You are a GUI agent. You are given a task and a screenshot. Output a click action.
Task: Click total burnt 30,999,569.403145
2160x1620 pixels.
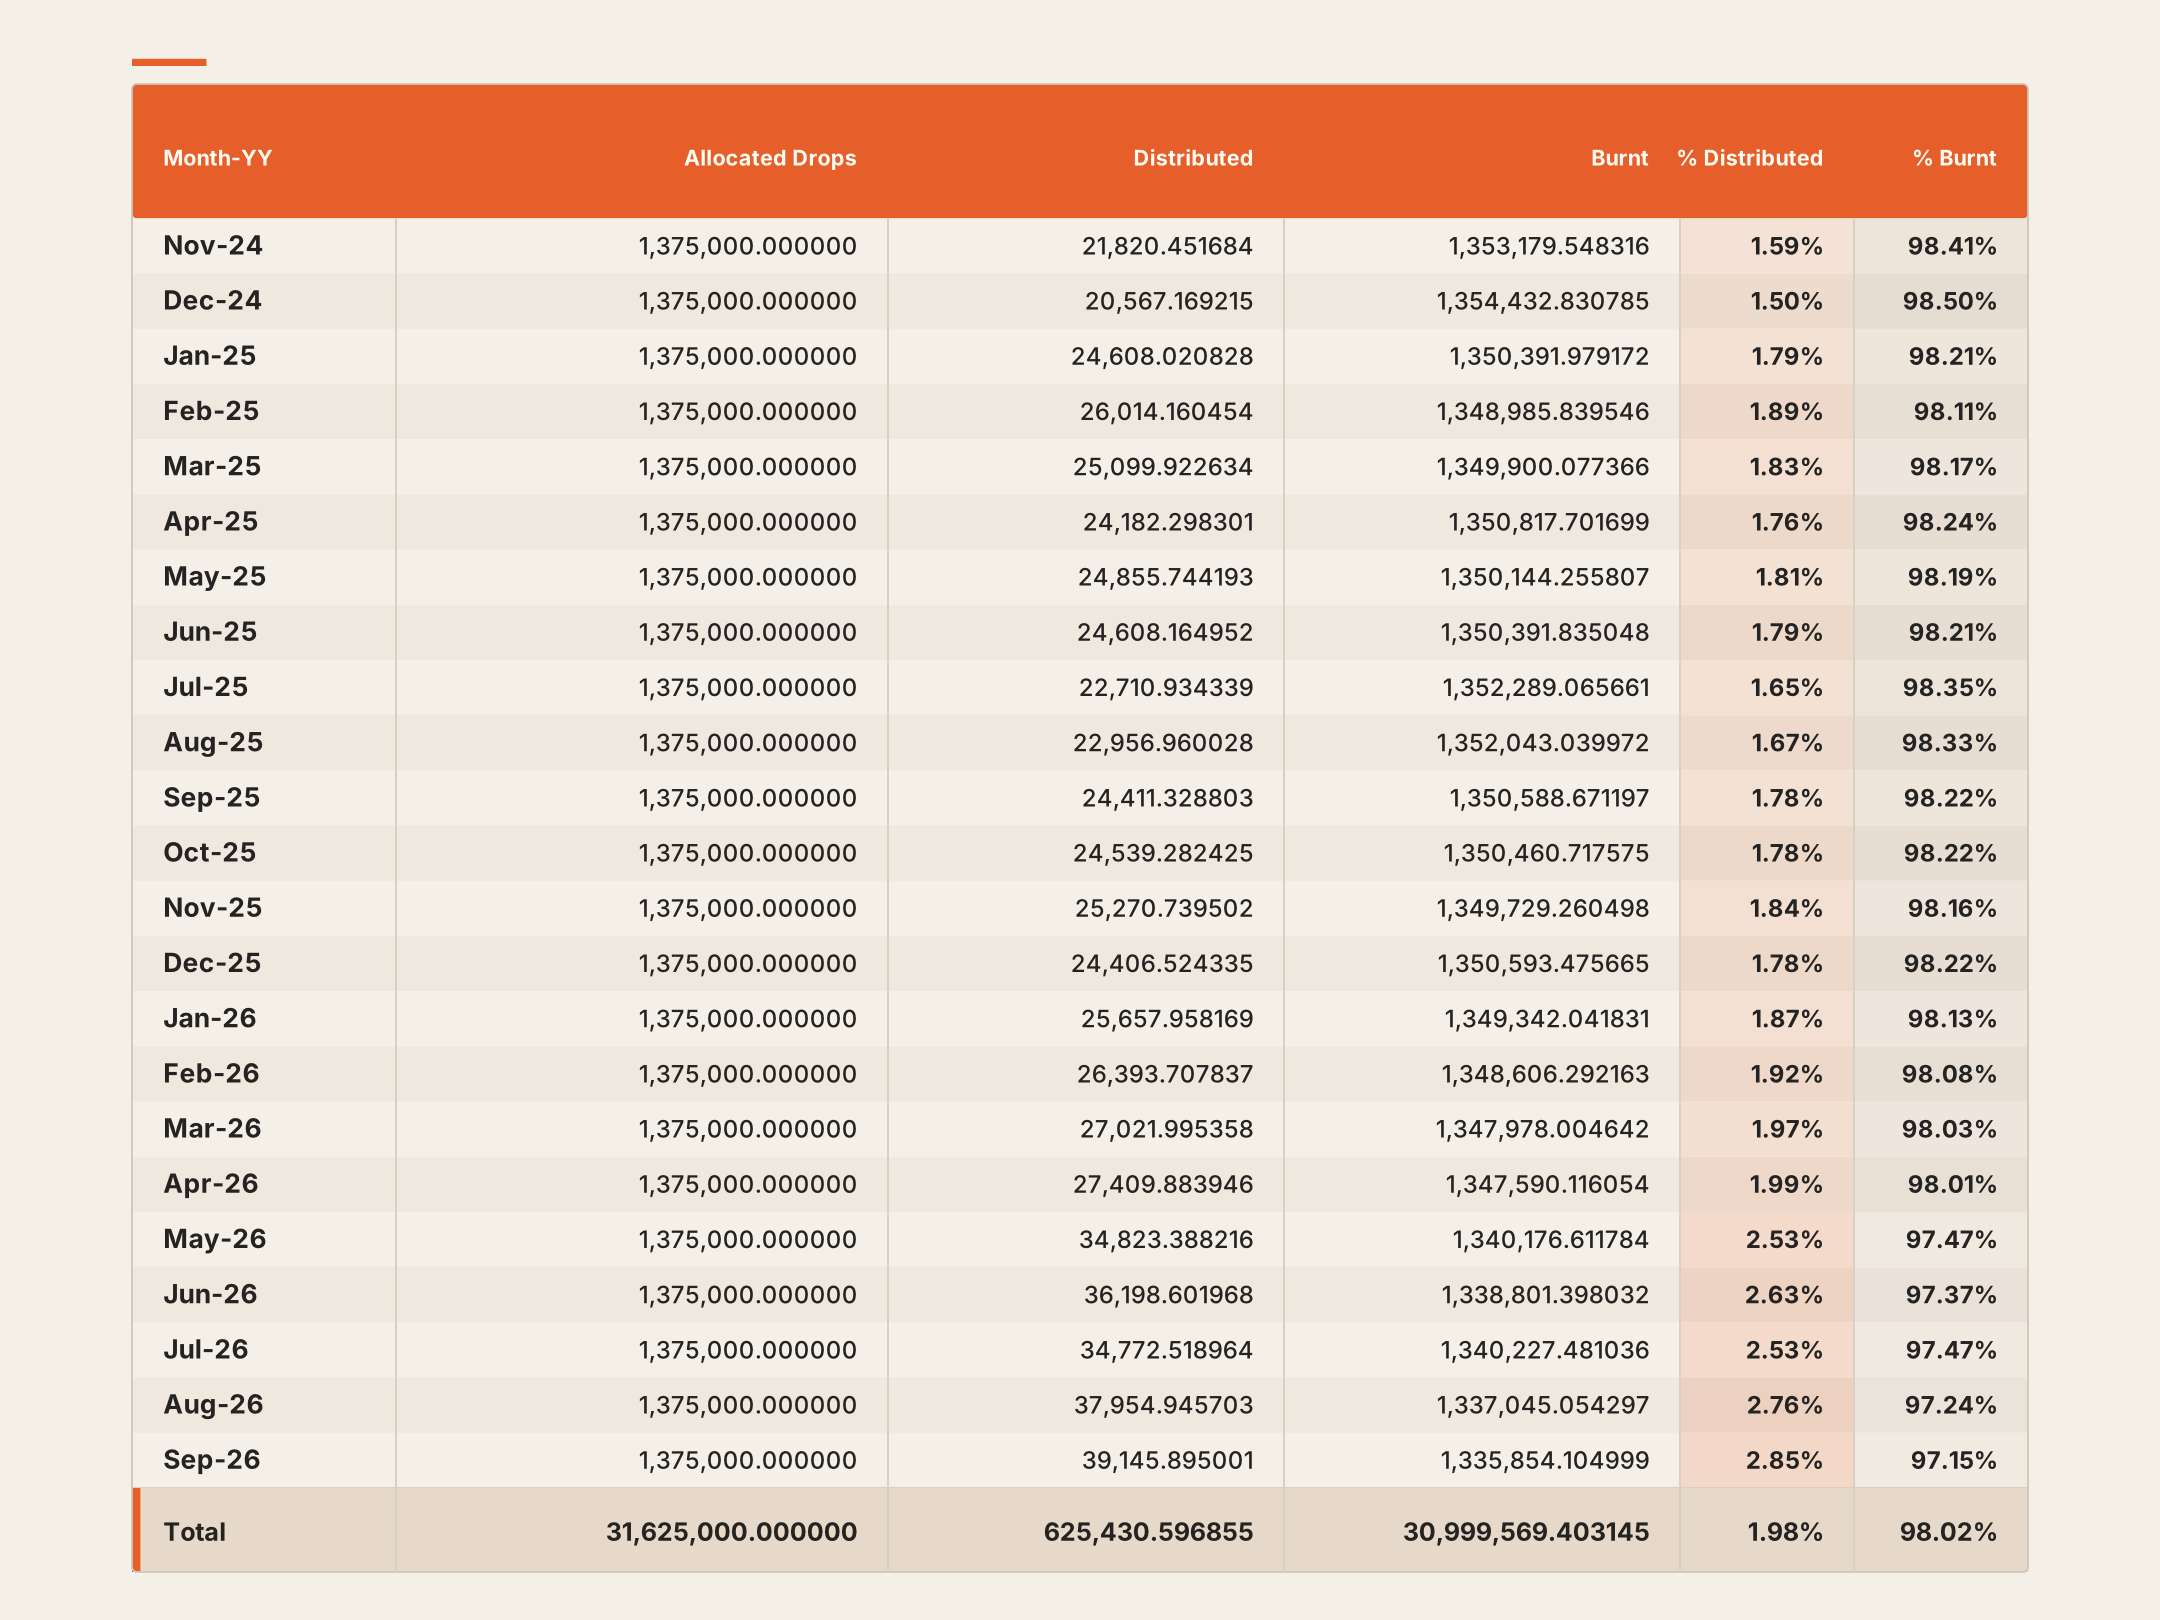pos(1526,1532)
